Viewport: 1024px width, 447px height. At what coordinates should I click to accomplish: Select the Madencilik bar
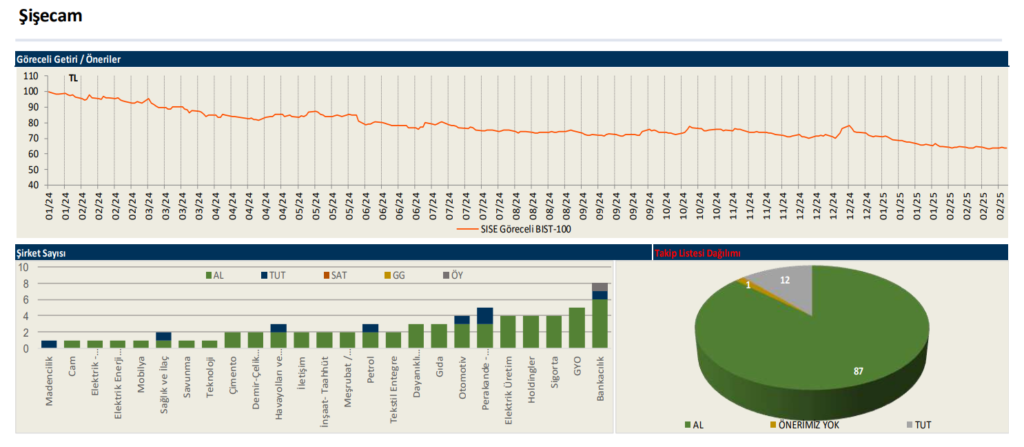click(49, 344)
